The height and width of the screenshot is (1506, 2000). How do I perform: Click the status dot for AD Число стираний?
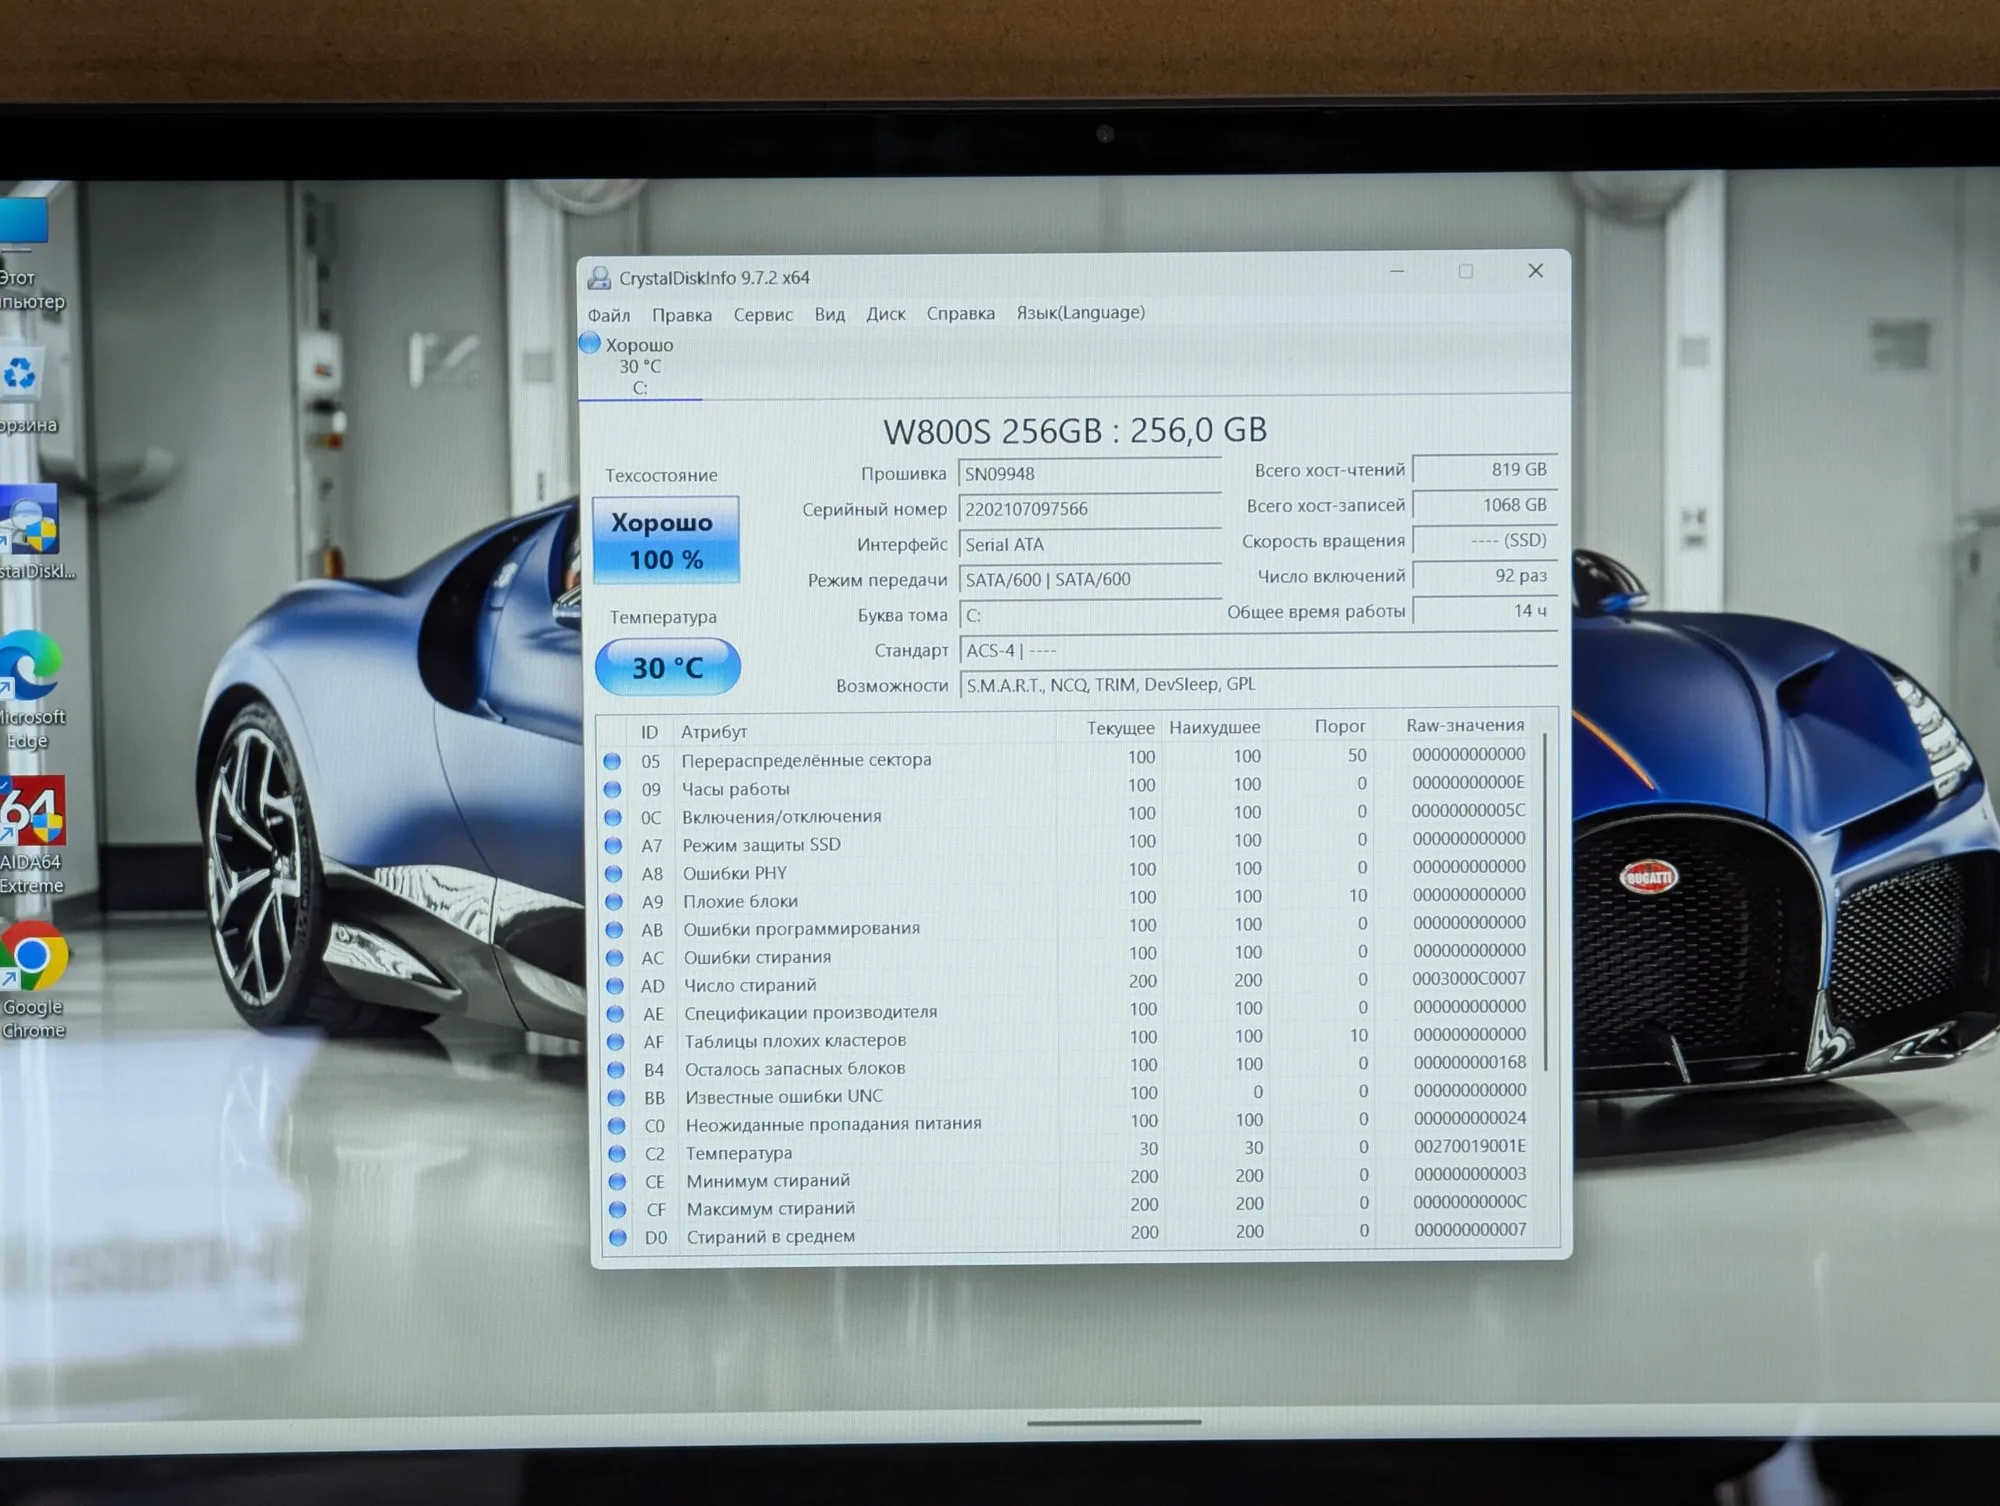click(x=615, y=985)
